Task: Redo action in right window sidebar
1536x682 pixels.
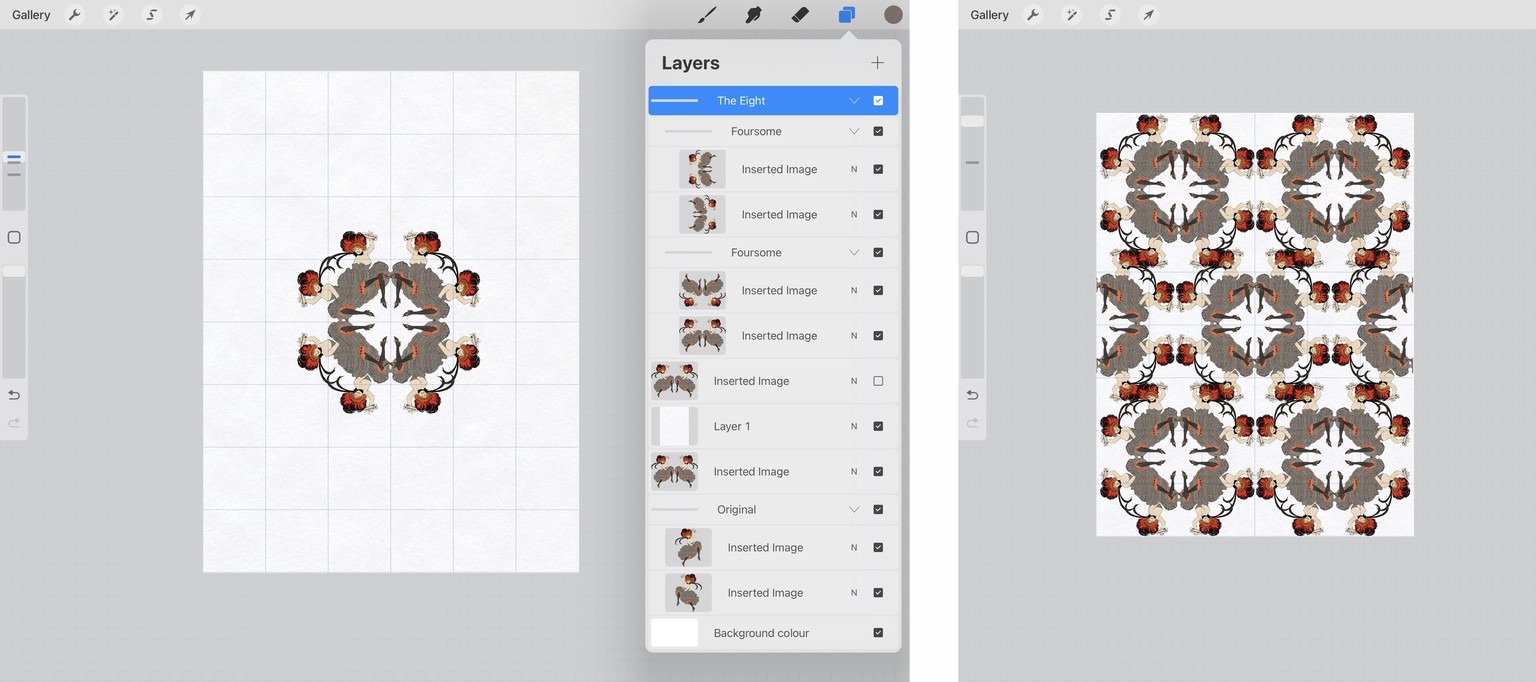Action: [972, 423]
